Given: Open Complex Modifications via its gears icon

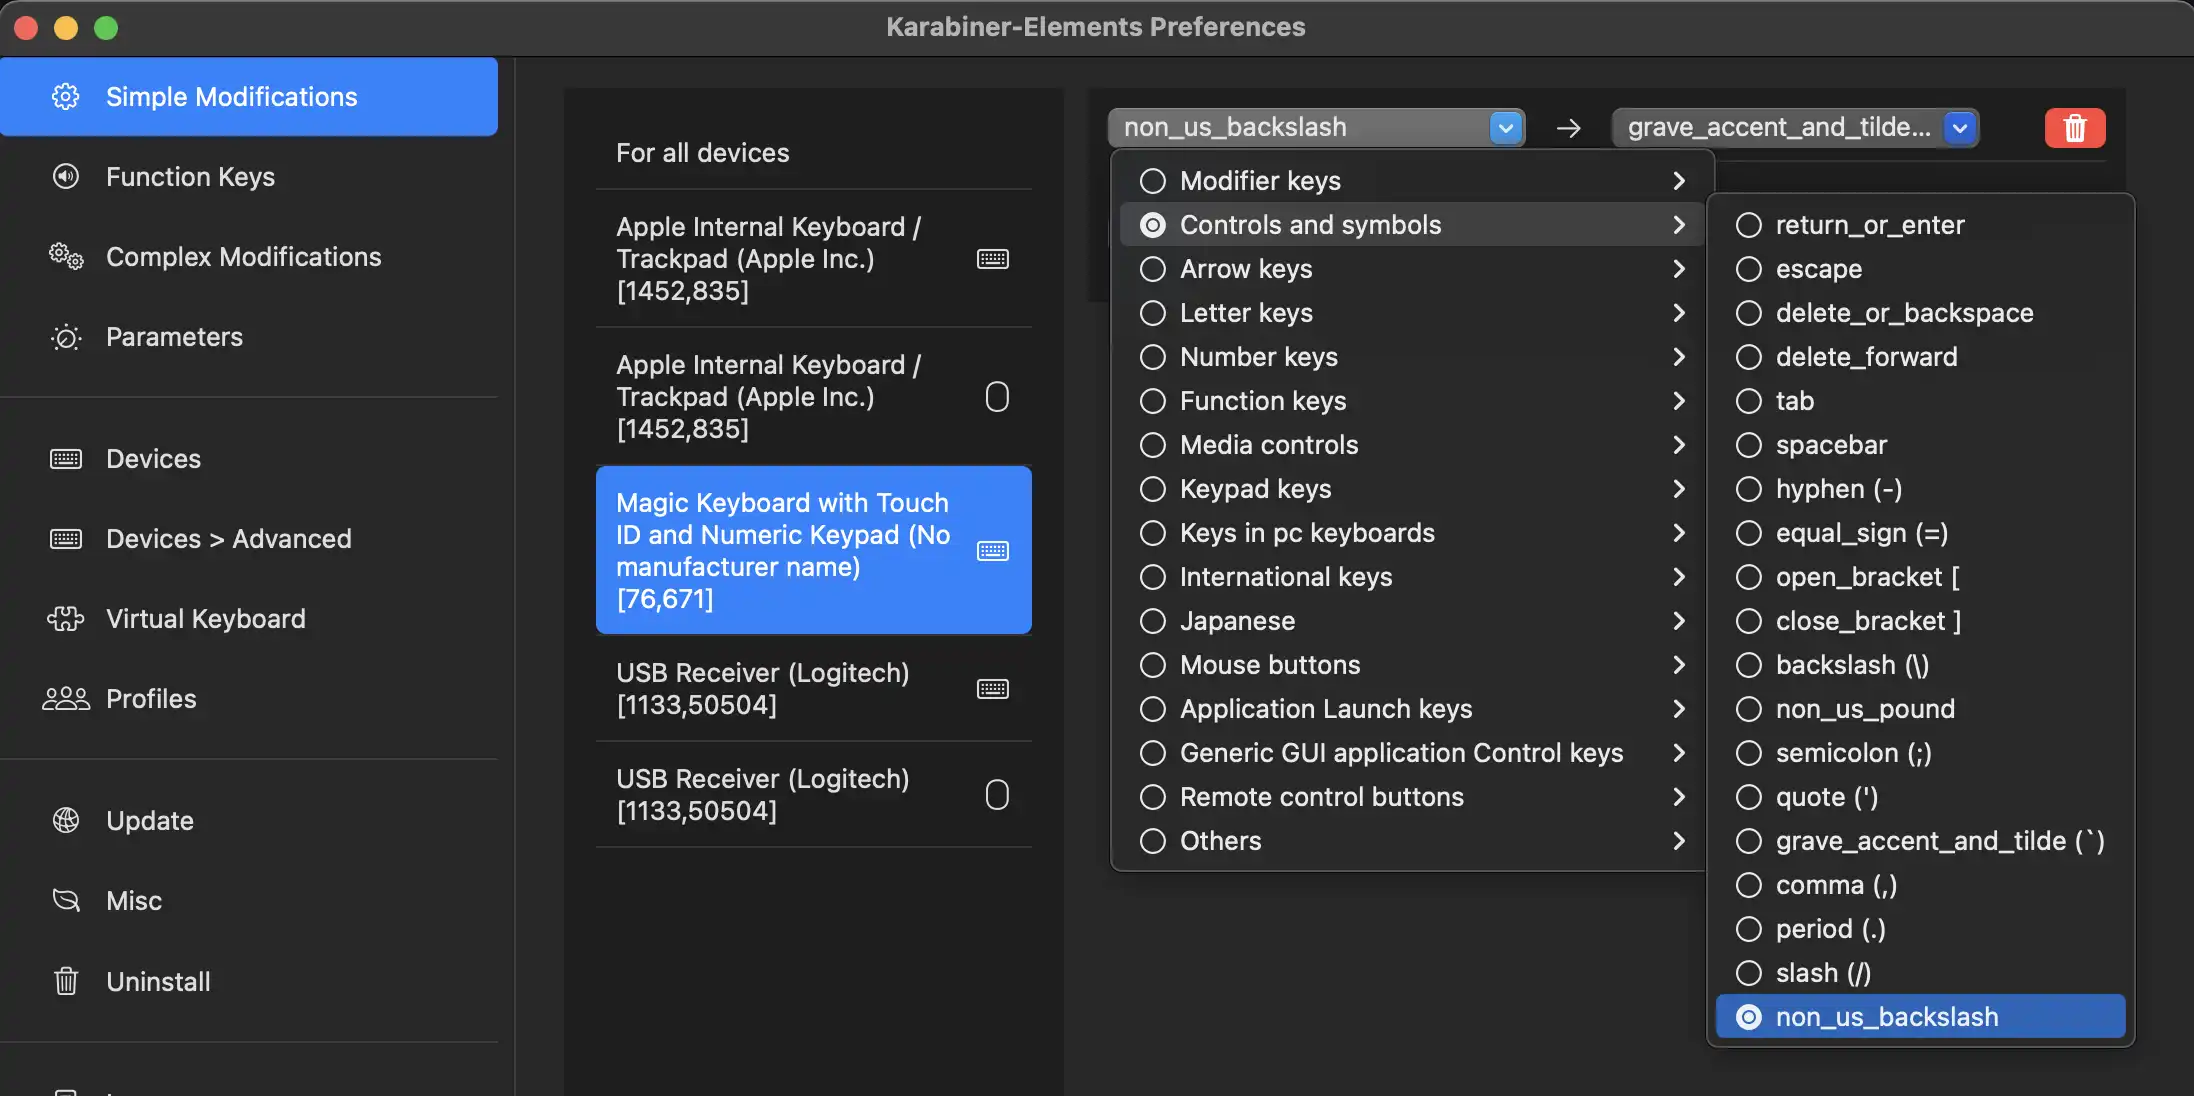Looking at the screenshot, I should (x=65, y=257).
